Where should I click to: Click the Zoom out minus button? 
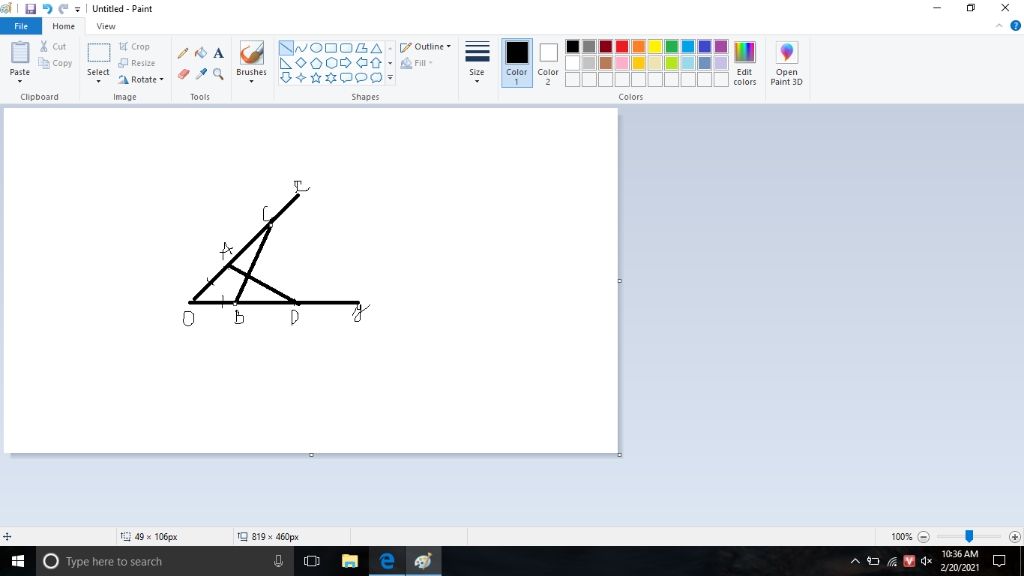coord(923,537)
